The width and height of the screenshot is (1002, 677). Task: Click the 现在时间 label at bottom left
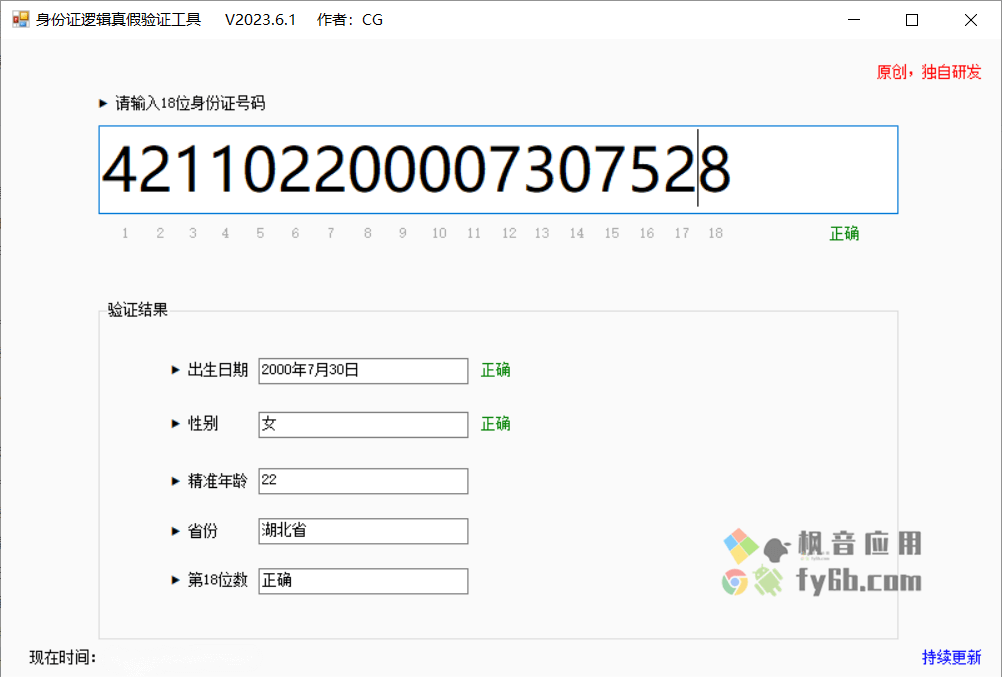(63, 657)
